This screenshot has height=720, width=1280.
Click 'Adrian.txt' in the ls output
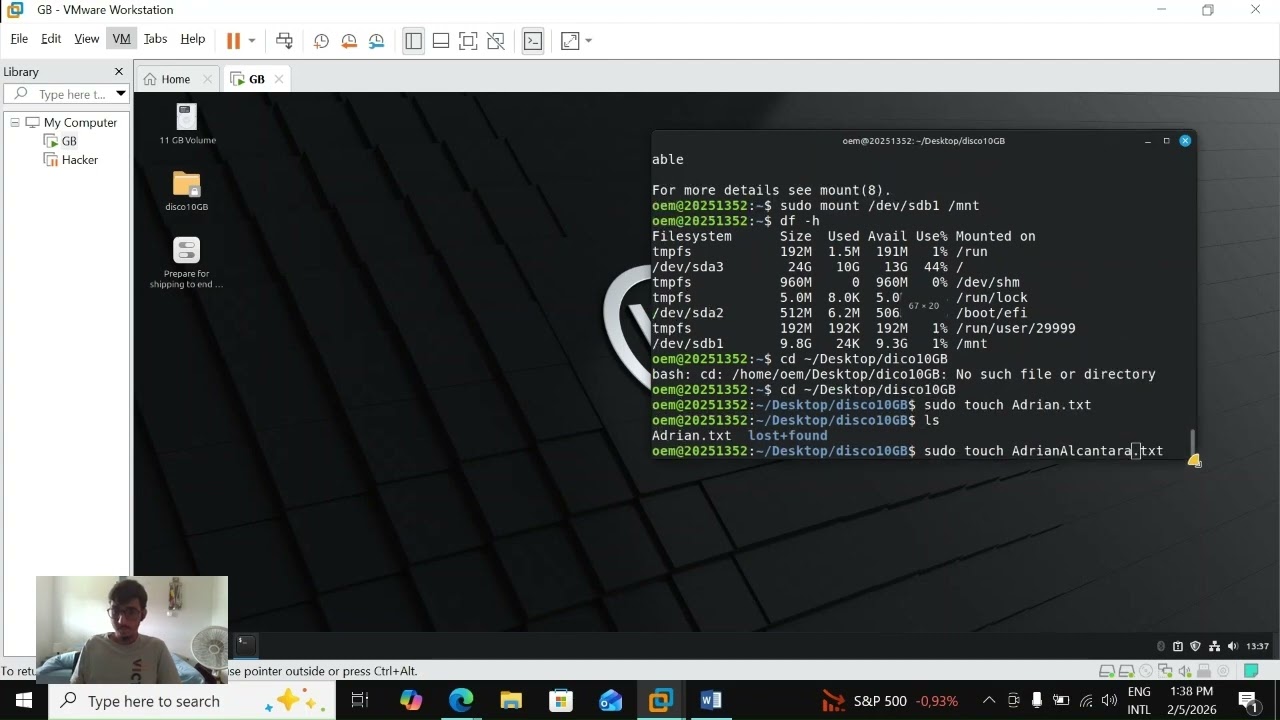pos(692,436)
